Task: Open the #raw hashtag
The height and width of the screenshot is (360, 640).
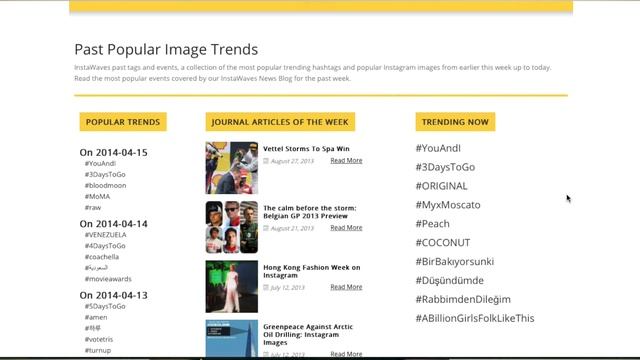Action: [93, 207]
